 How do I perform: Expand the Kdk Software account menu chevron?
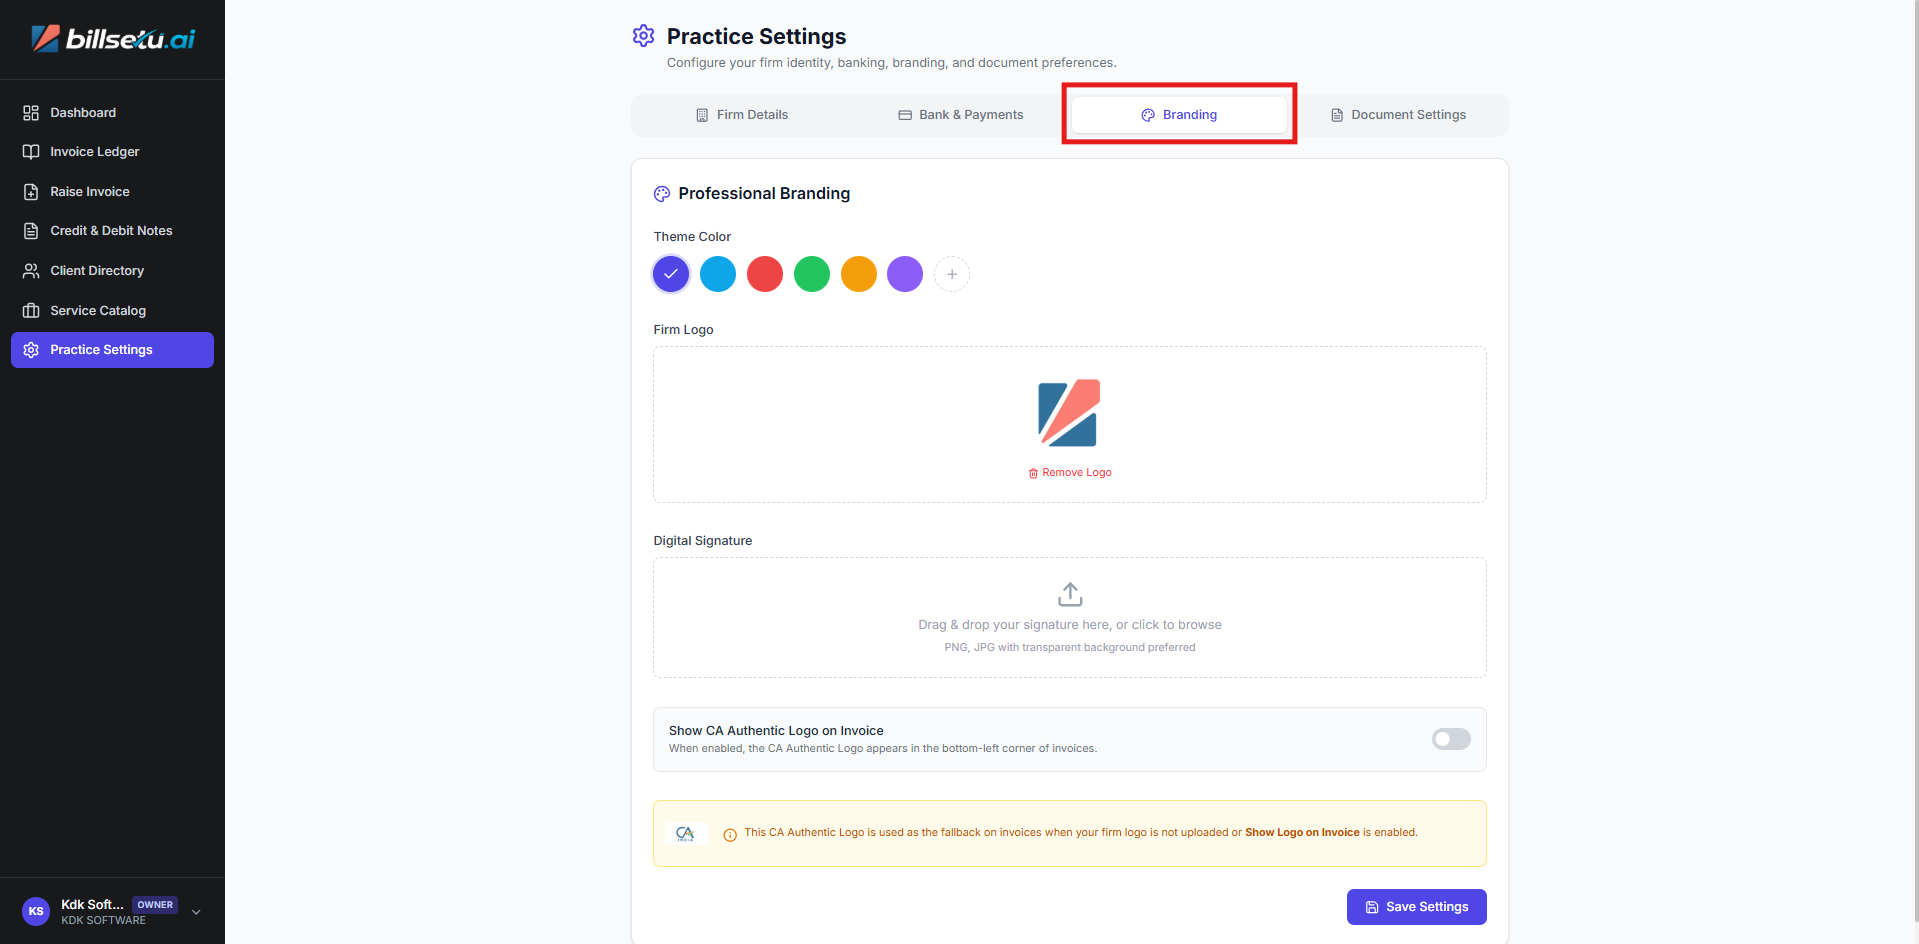(x=196, y=912)
